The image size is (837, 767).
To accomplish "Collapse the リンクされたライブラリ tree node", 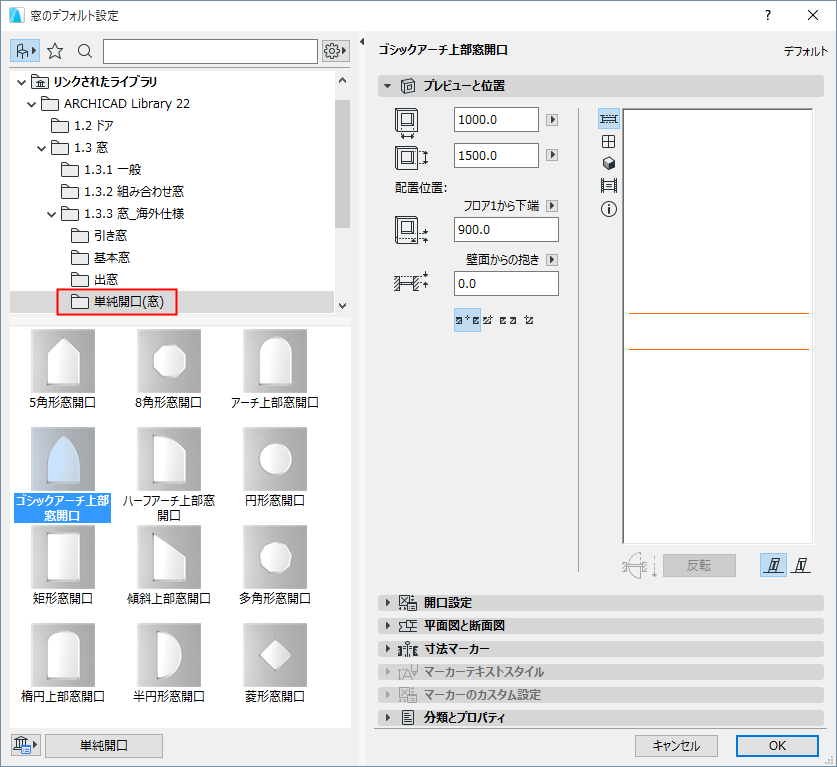I will 21,82.
